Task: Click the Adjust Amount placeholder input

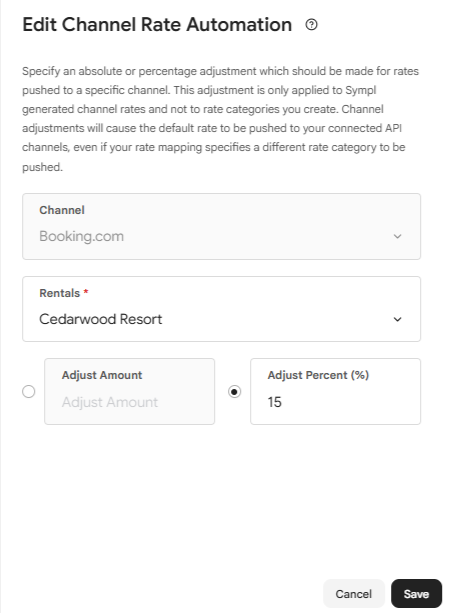Action: click(x=129, y=391)
